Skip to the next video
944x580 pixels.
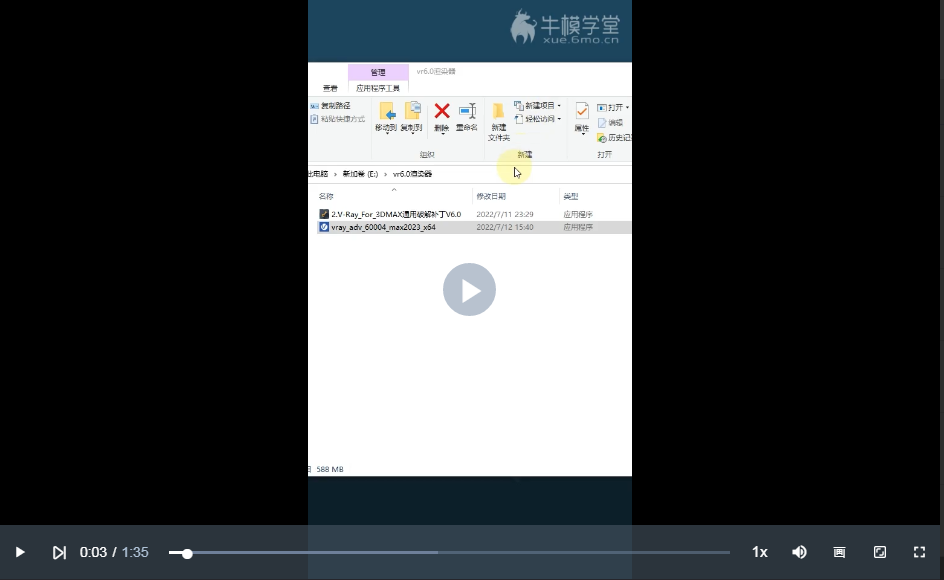59,552
